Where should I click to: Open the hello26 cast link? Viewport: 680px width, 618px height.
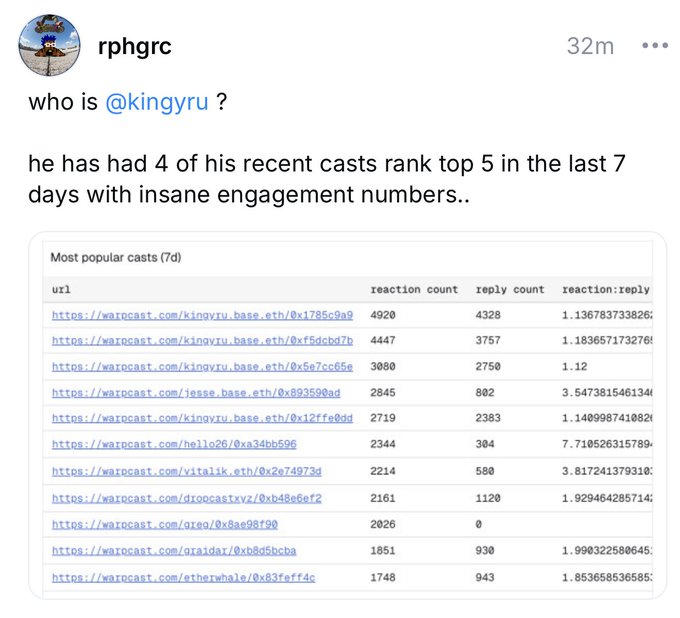coord(174,444)
